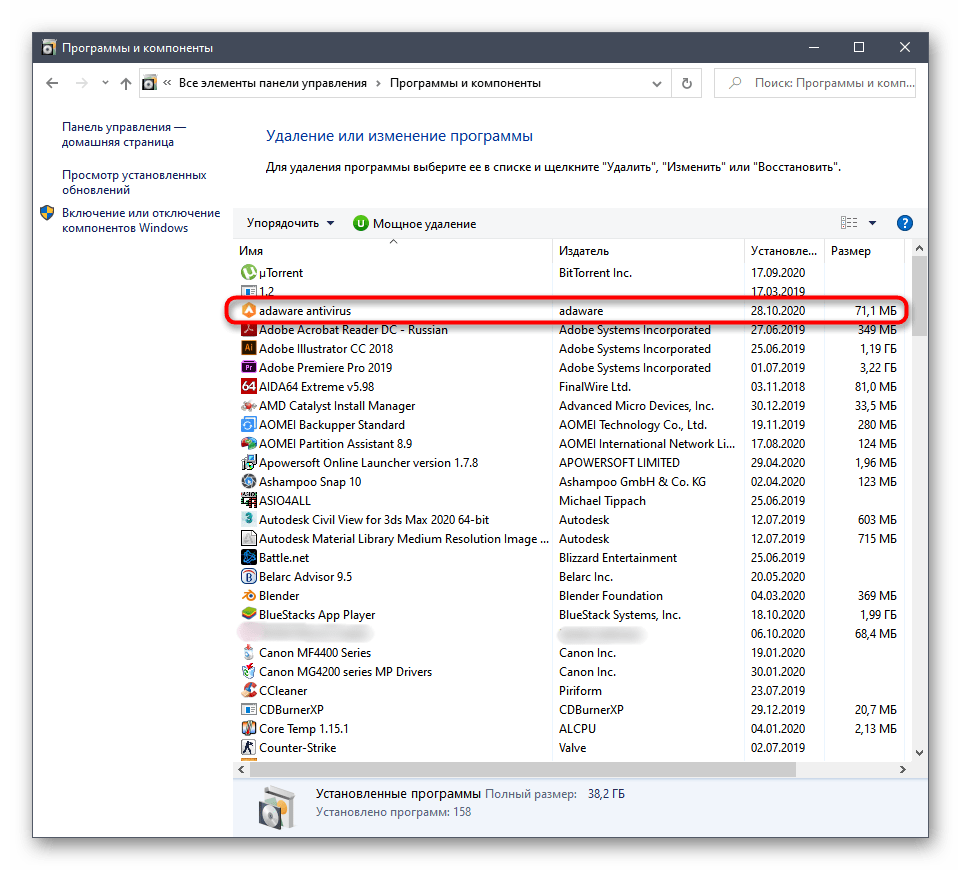Change view using the list view icon
The width and height of the screenshot is (961, 870).
tap(849, 222)
